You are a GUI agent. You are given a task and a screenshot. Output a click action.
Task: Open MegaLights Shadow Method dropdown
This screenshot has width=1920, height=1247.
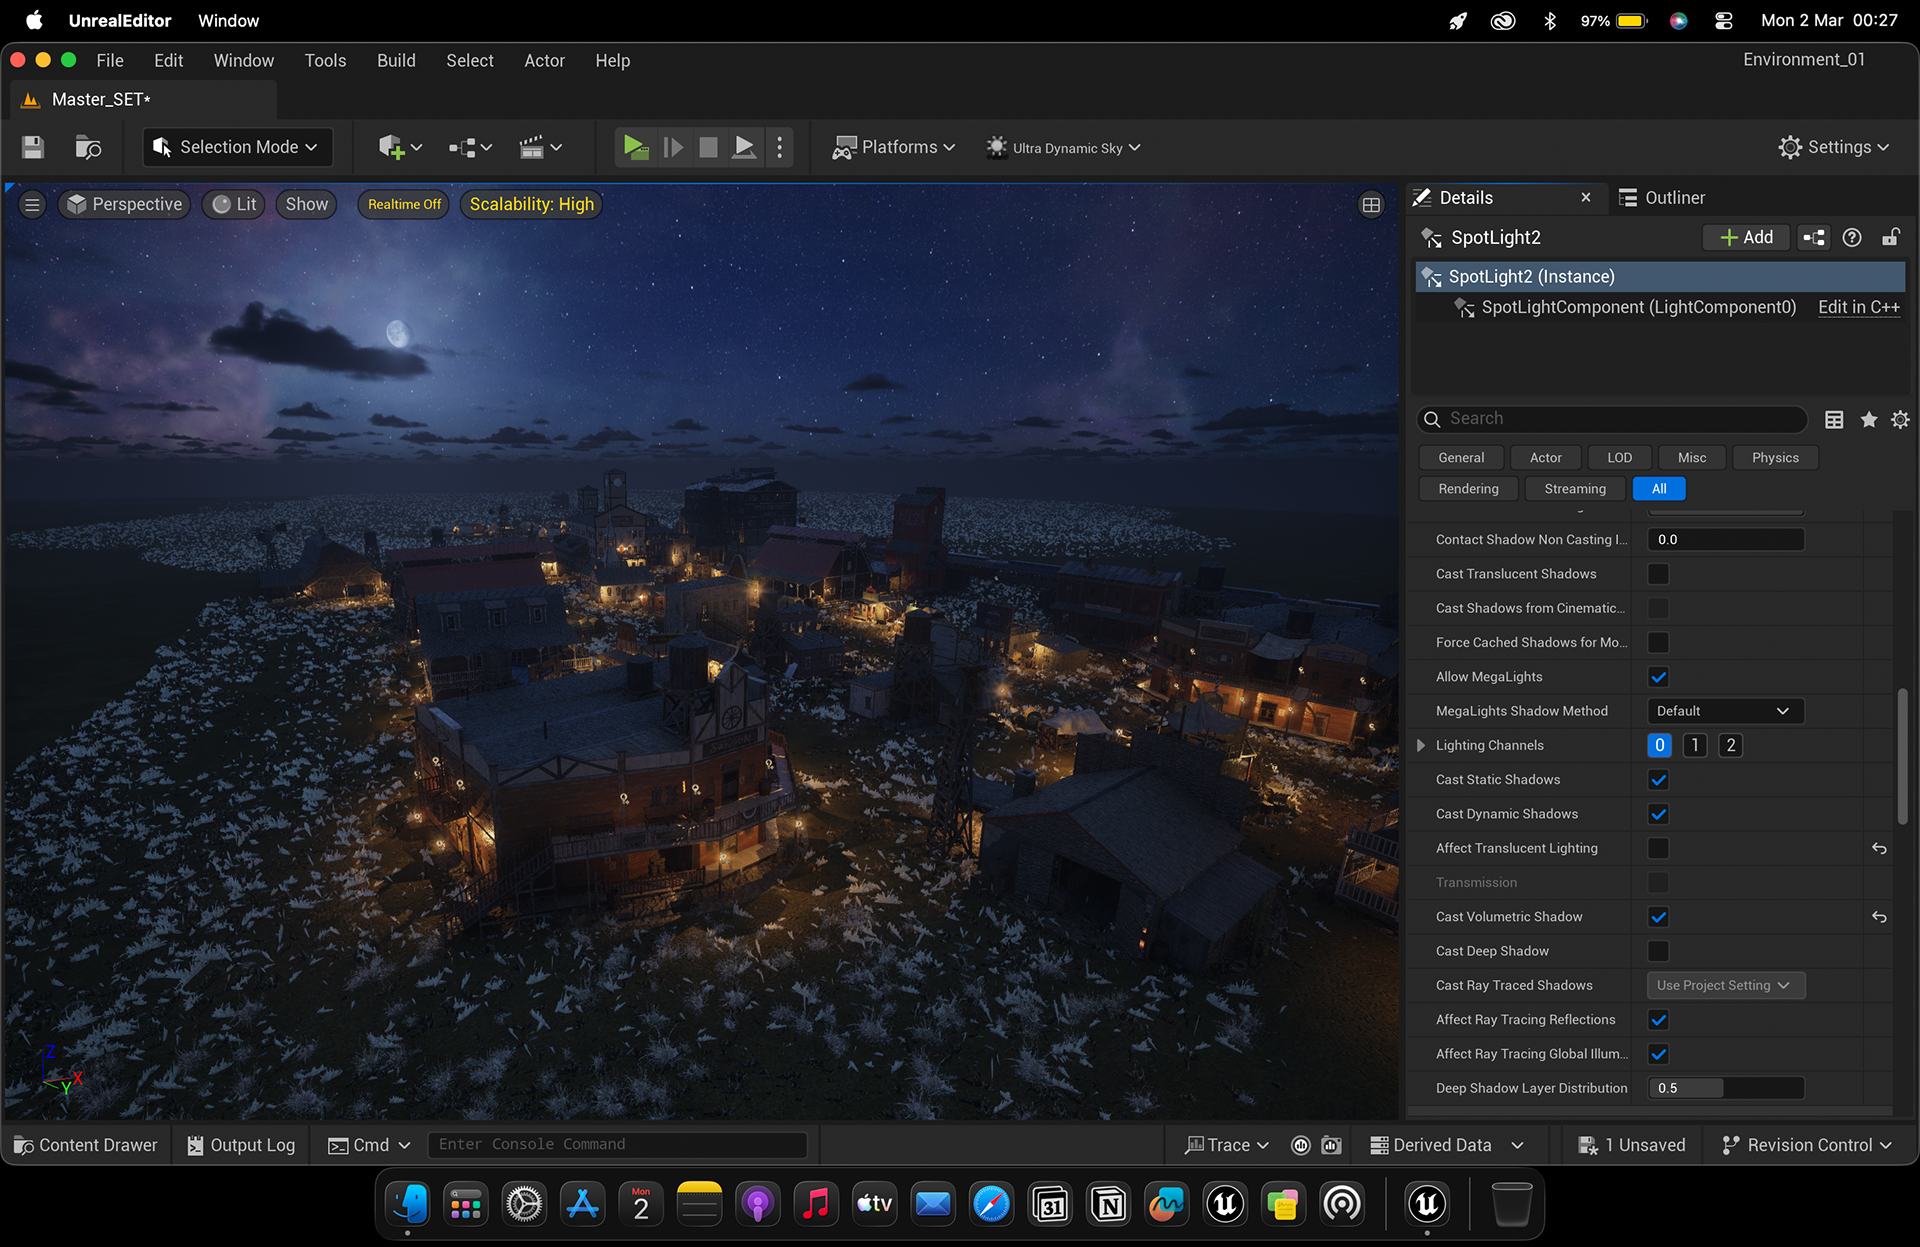click(1725, 711)
